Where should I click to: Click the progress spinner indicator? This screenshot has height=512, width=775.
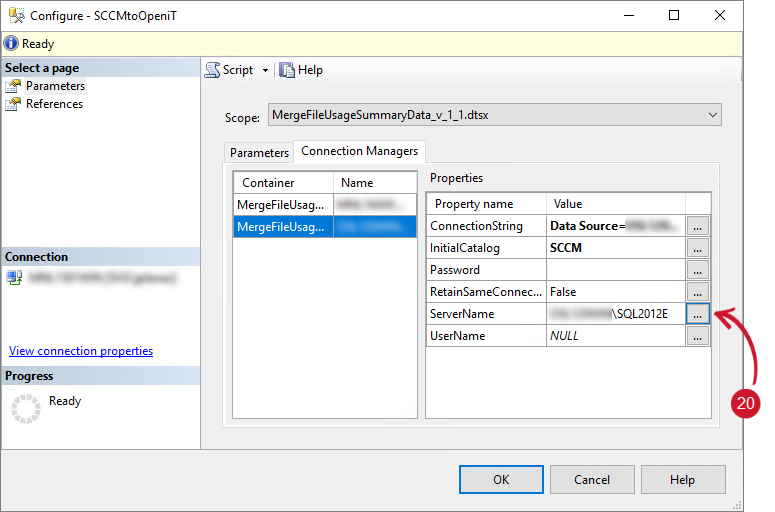click(x=26, y=409)
